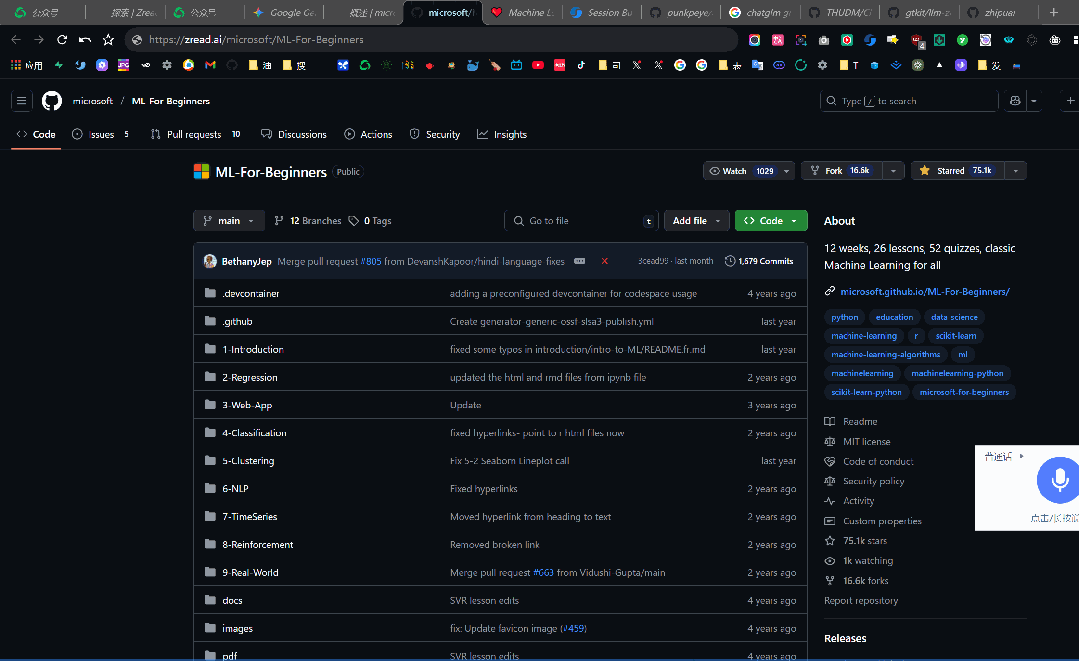The image size is (1079, 661).
Task: Toggle Watch on the repository
Action: (741, 171)
